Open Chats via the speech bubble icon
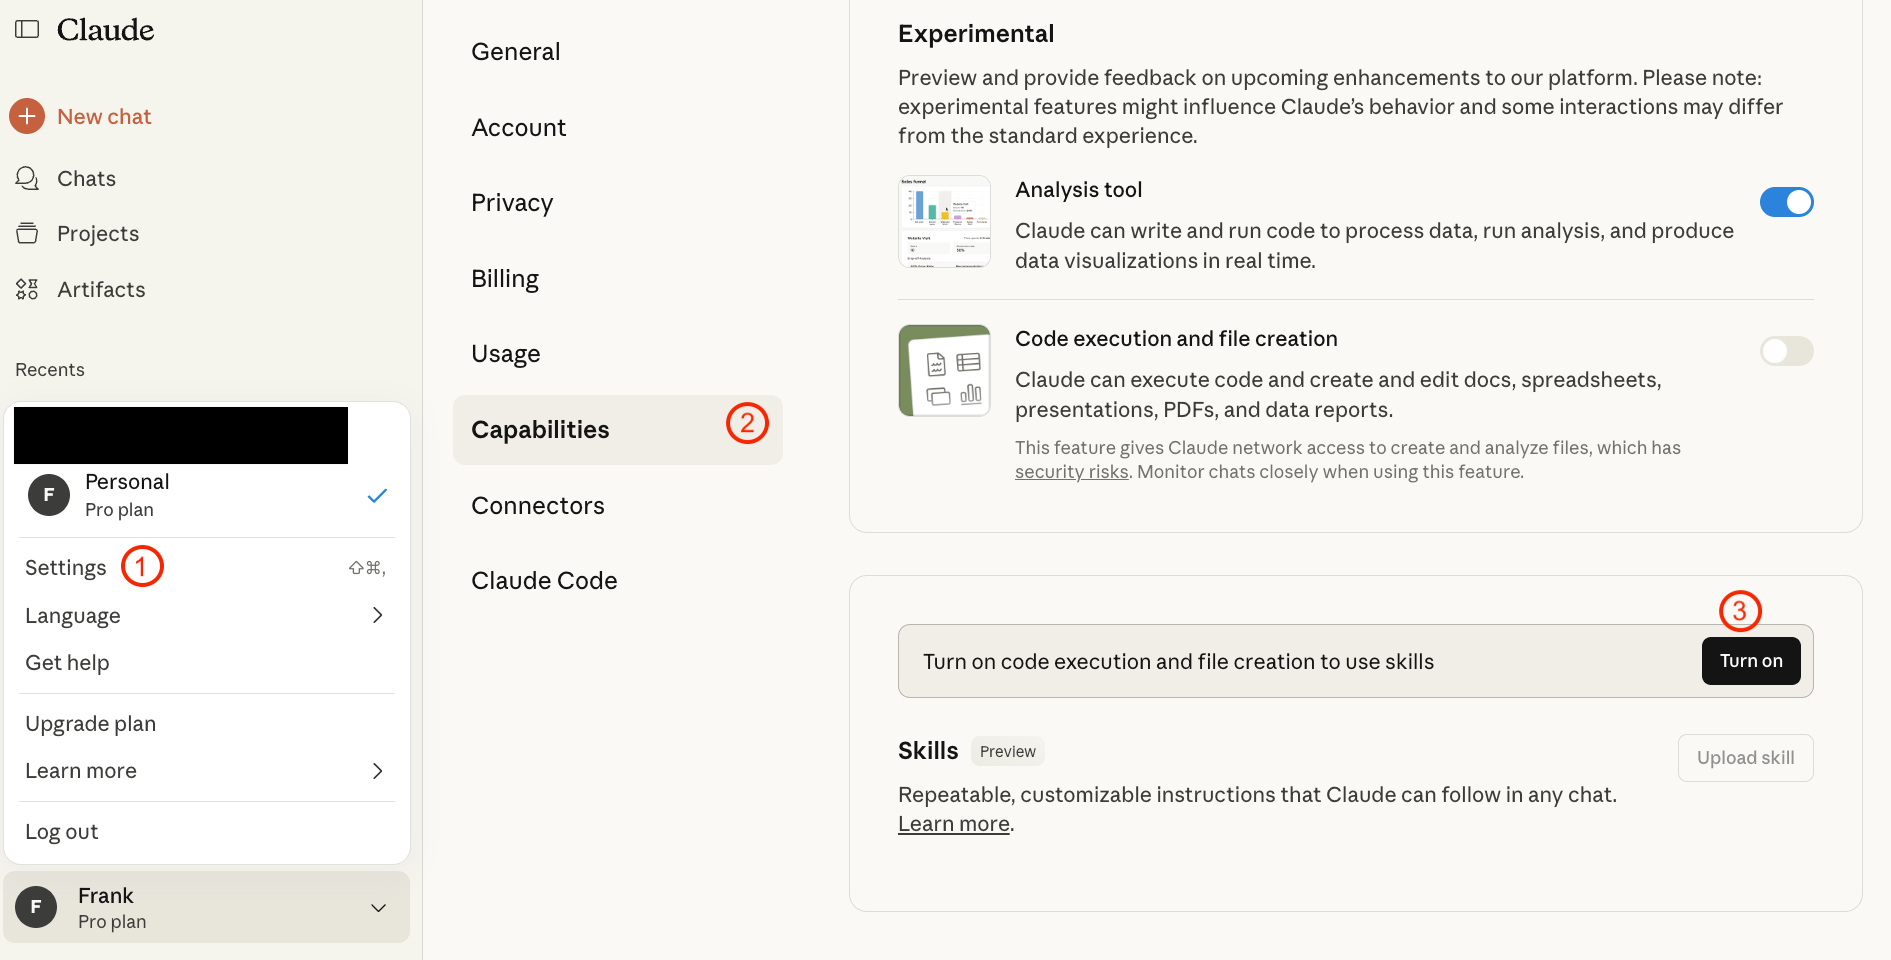Viewport: 1891px width, 960px height. (27, 178)
